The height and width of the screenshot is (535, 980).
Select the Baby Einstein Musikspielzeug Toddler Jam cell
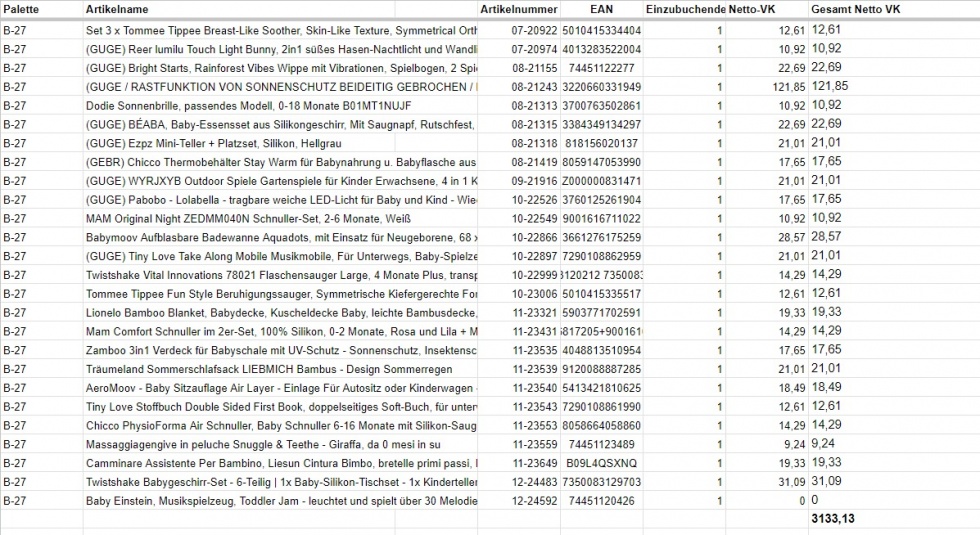tap(281, 501)
